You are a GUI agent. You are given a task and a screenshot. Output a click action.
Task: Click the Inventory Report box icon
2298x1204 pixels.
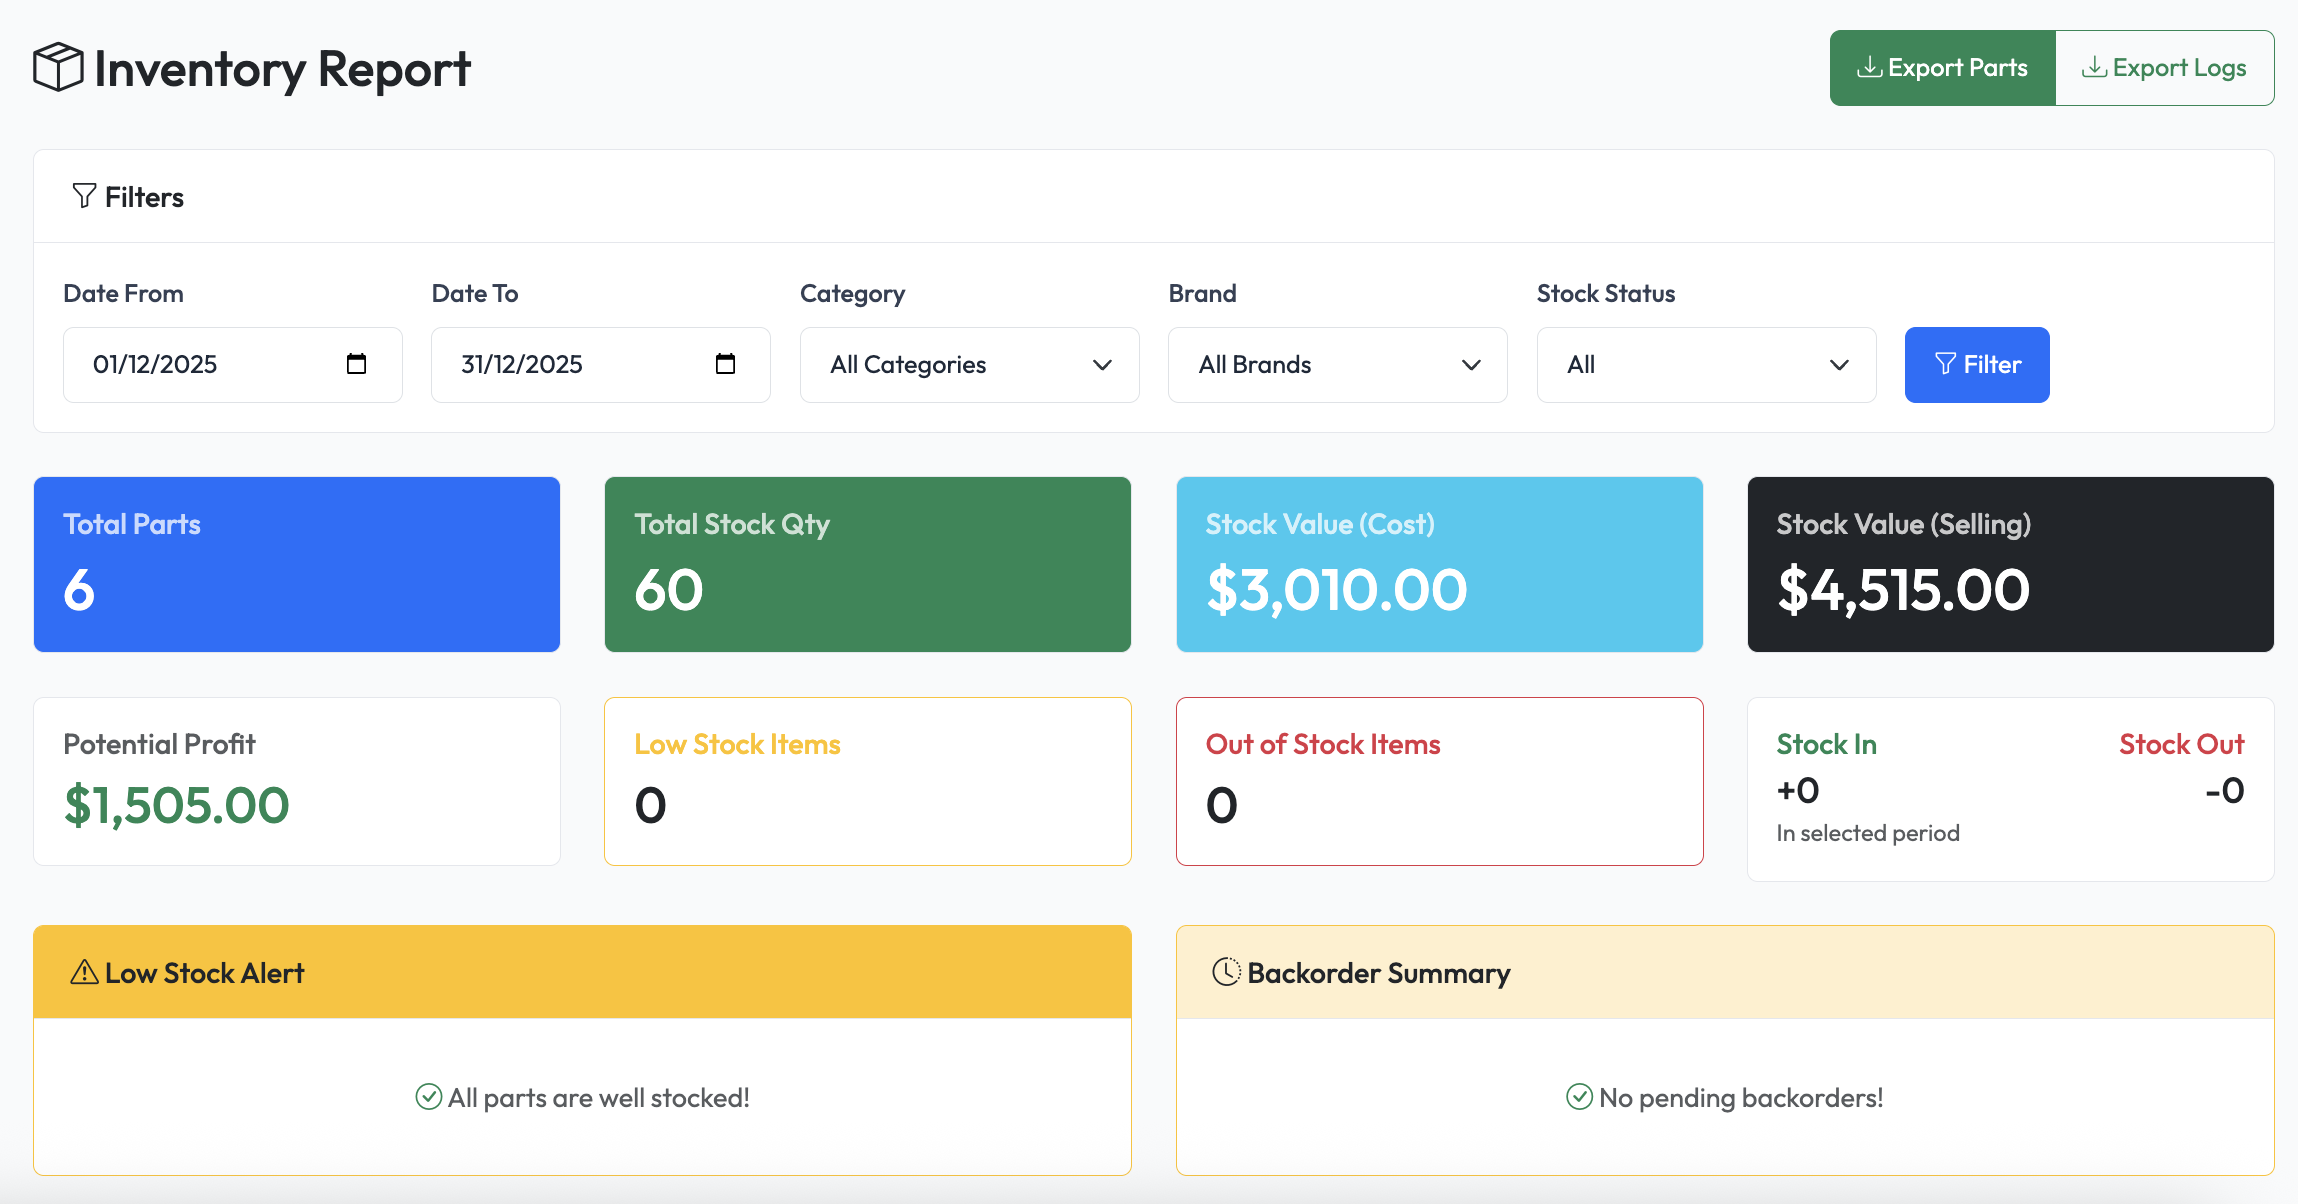tap(58, 68)
